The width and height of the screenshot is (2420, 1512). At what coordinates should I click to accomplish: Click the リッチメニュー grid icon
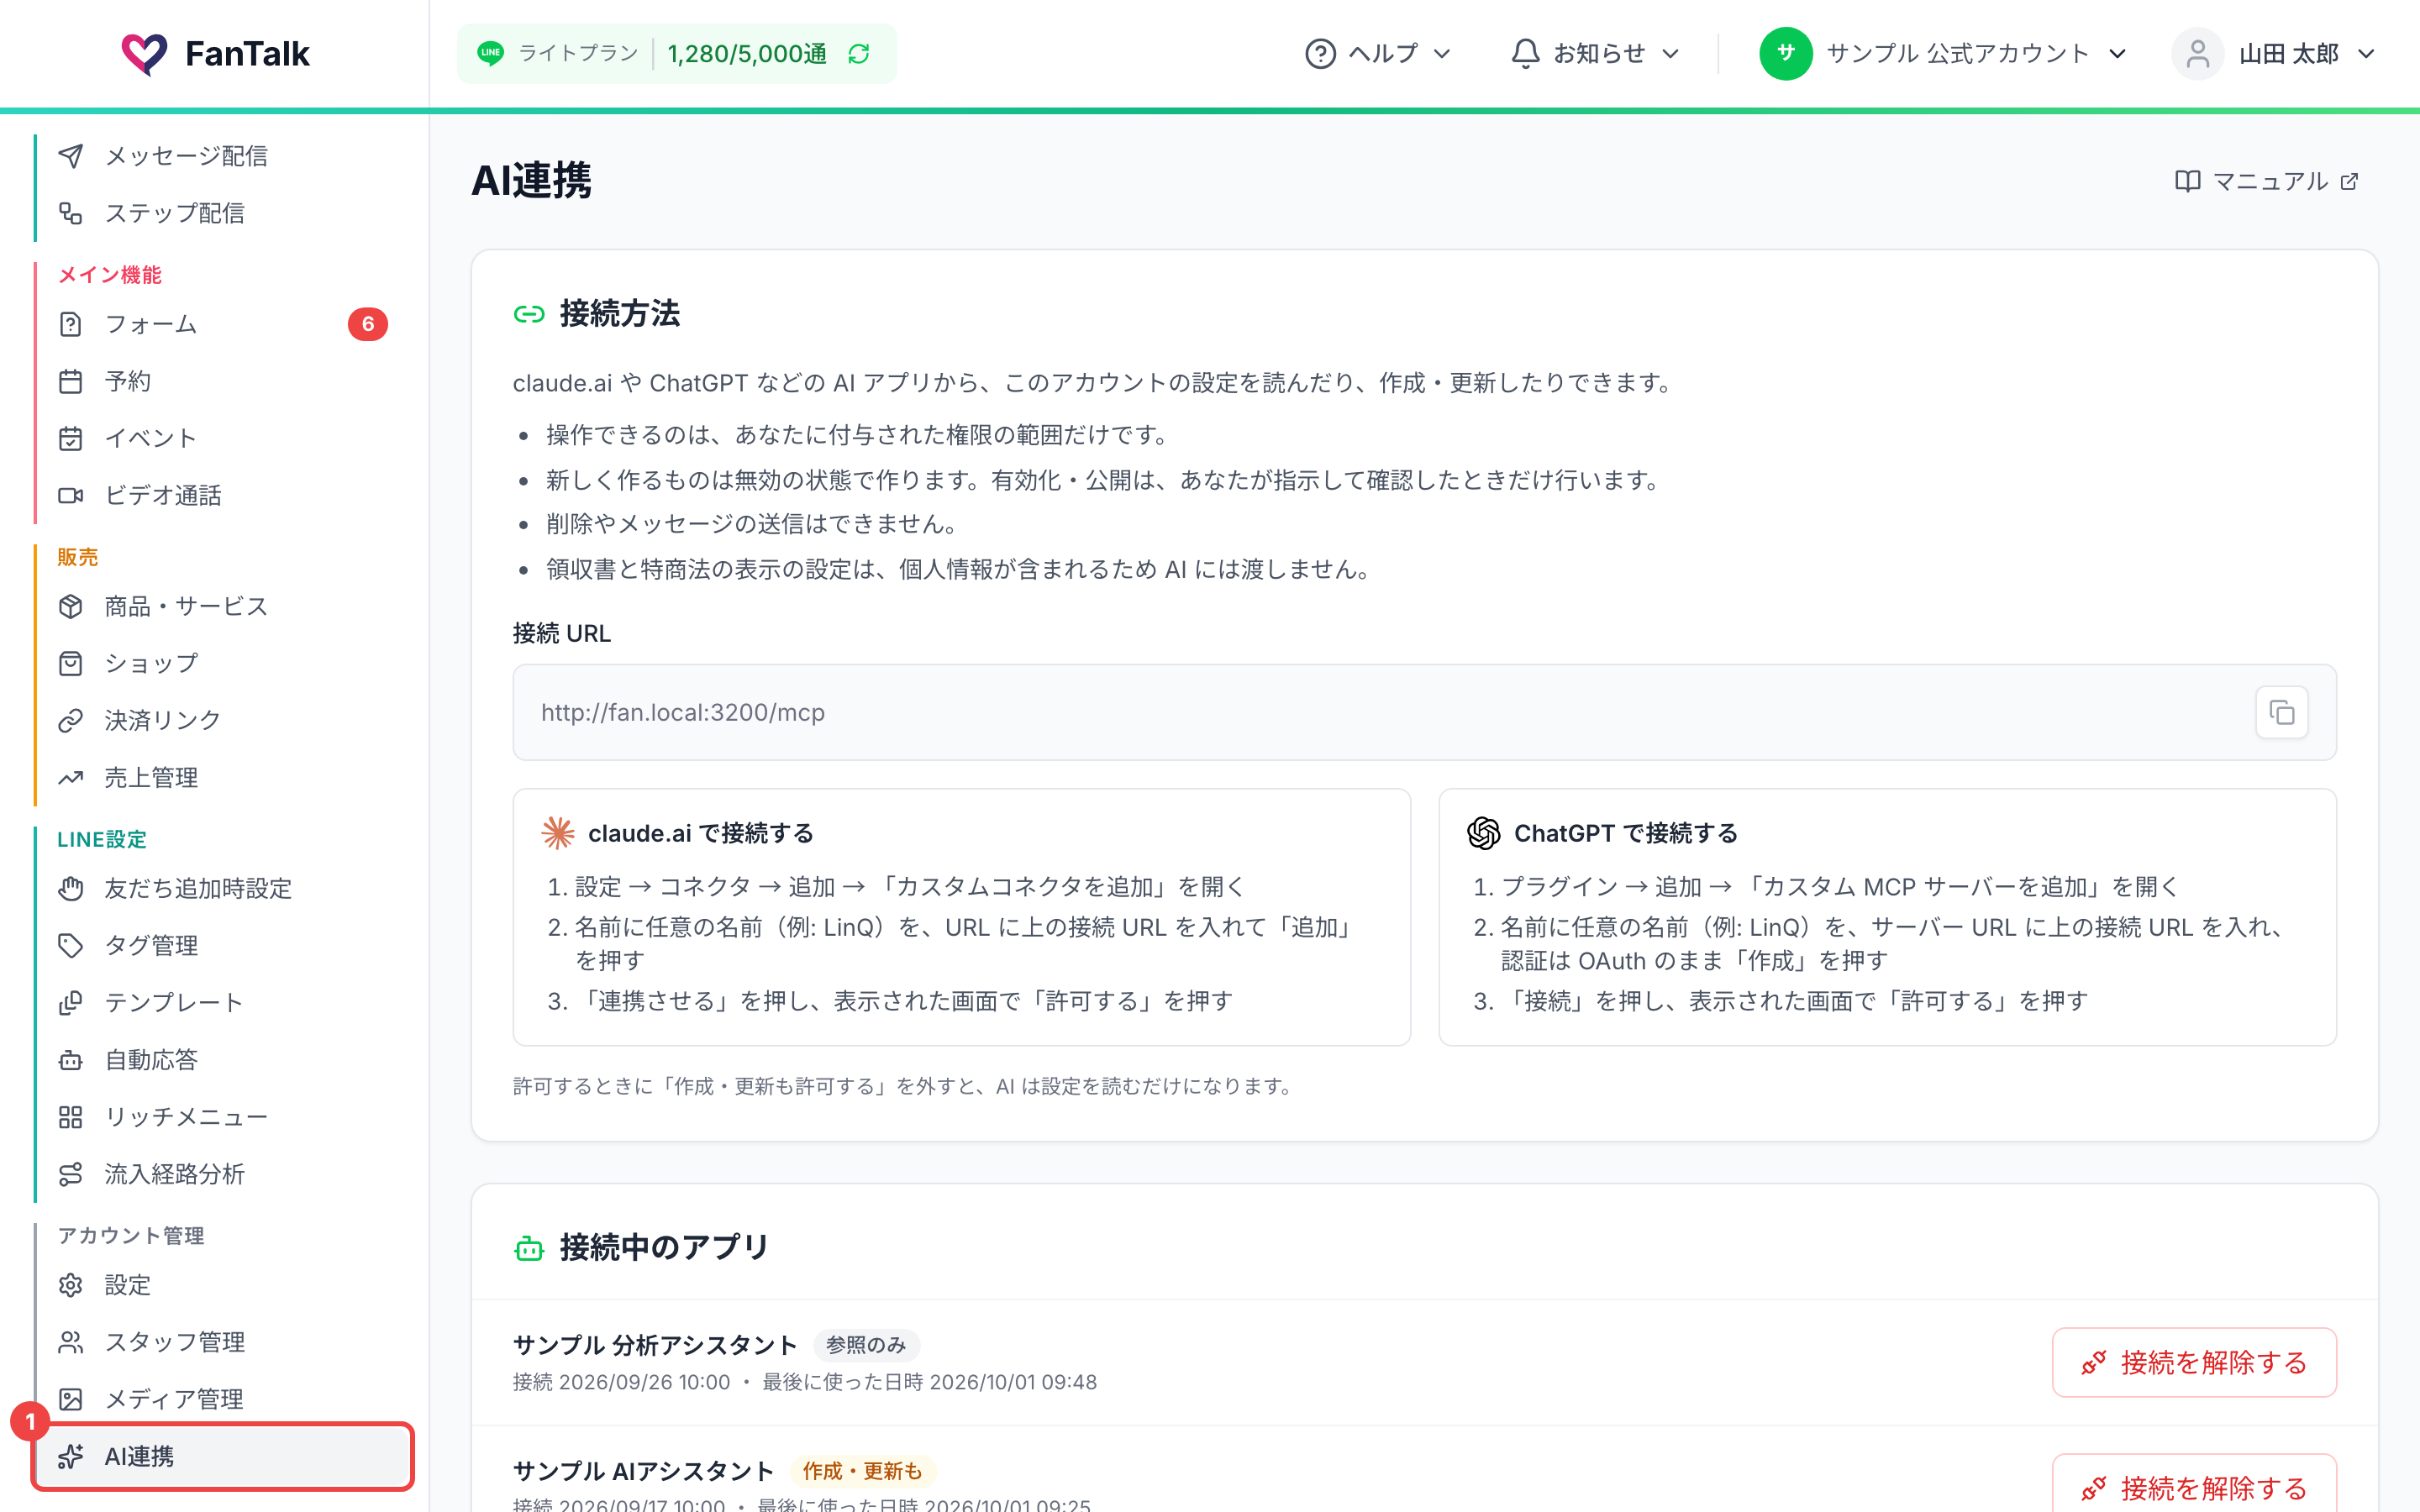tap(70, 1116)
